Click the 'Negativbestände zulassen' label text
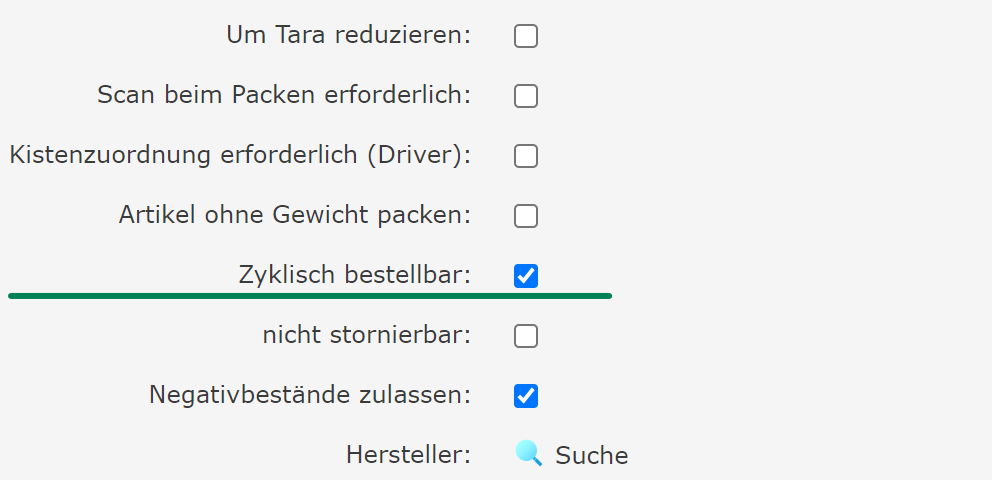Screen dimensions: 992x480 [x=309, y=395]
